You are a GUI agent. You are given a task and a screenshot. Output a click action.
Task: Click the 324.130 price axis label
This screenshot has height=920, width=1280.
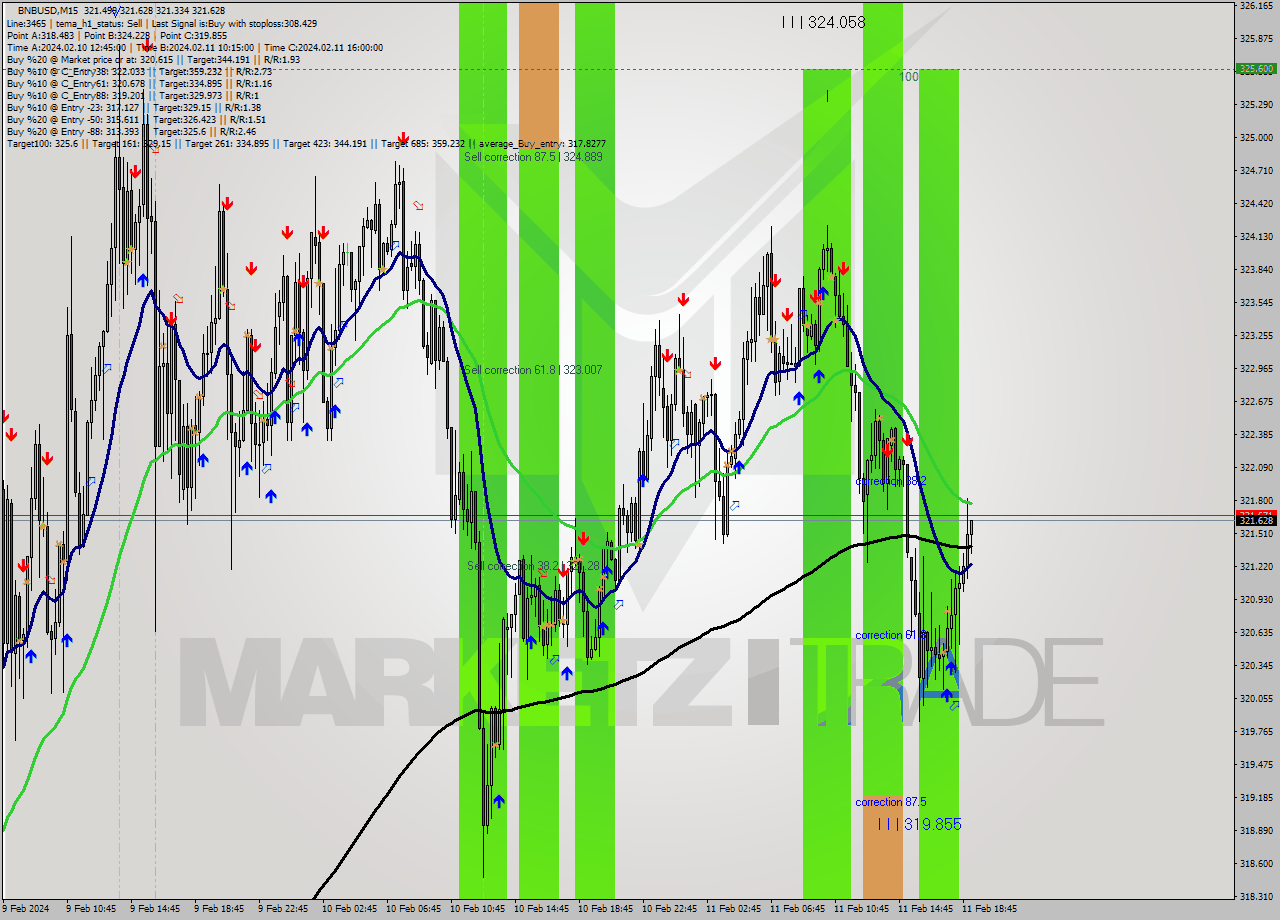[x=1256, y=236]
